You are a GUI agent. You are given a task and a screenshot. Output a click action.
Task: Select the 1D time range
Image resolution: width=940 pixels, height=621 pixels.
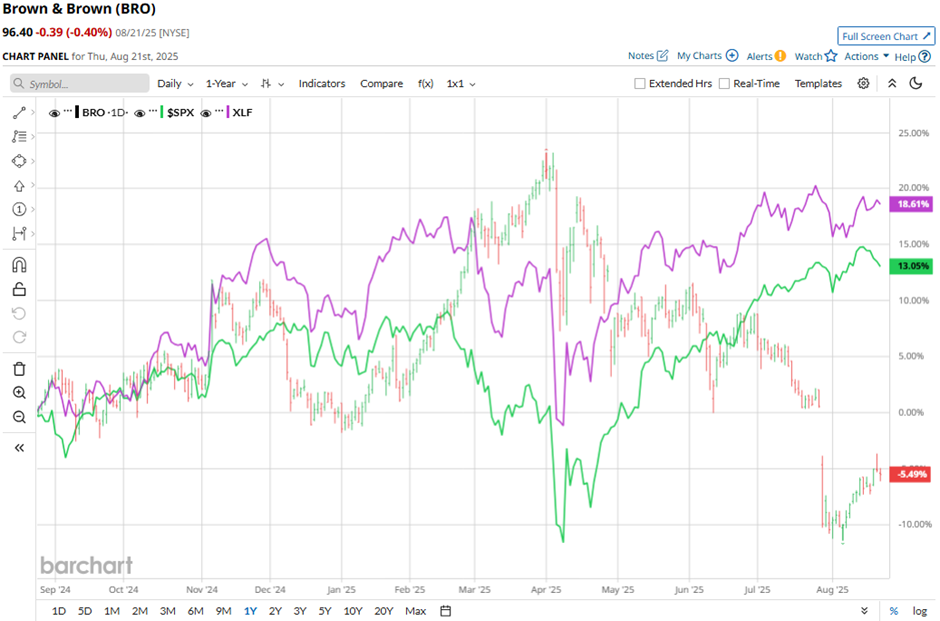point(59,611)
